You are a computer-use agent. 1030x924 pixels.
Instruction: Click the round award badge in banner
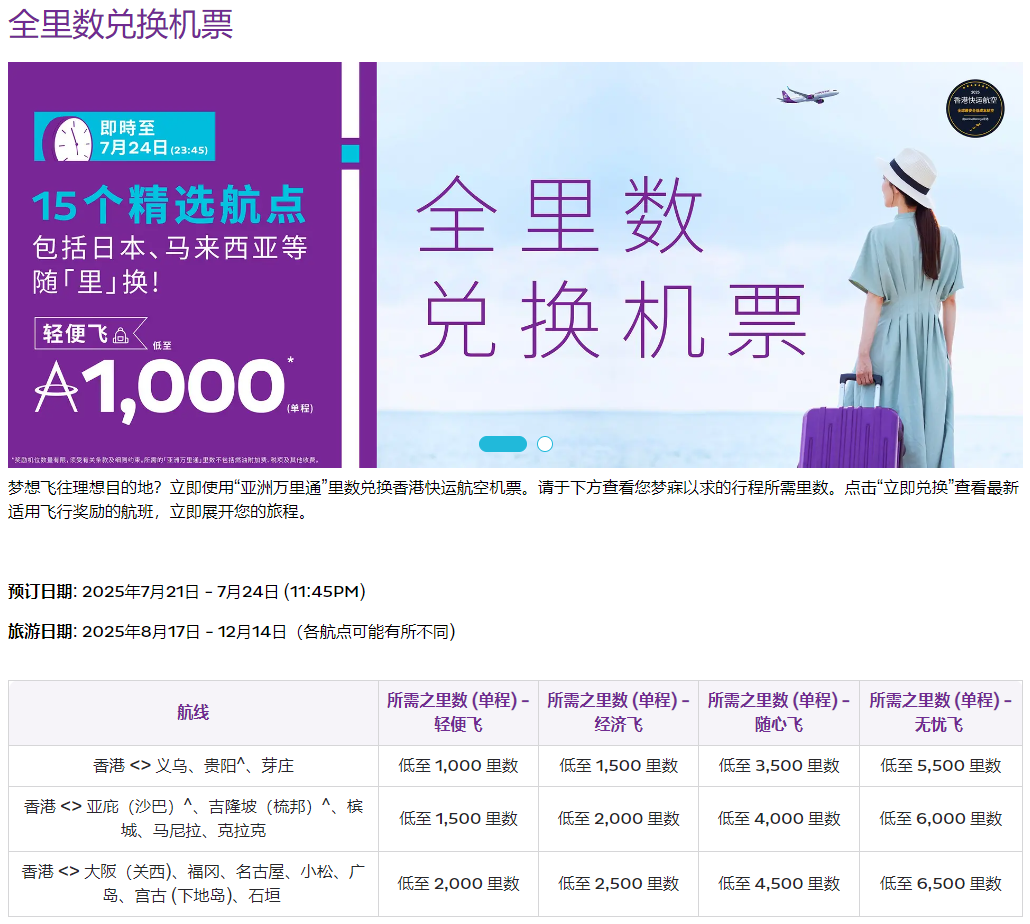(975, 108)
